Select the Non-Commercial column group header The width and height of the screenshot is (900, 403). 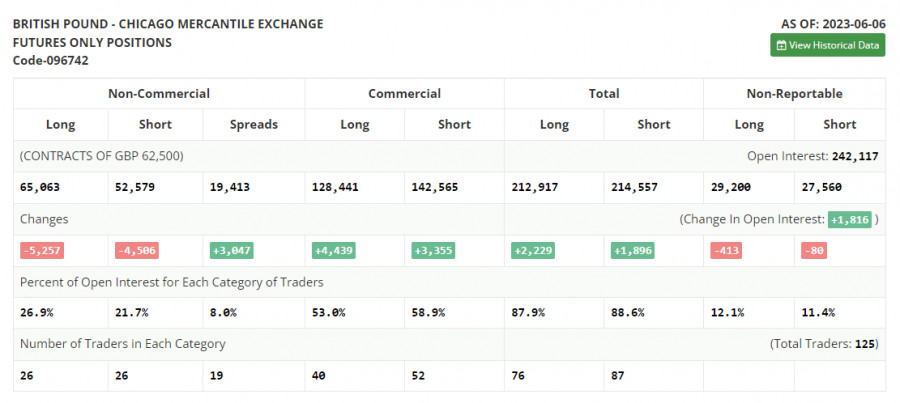[159, 94]
